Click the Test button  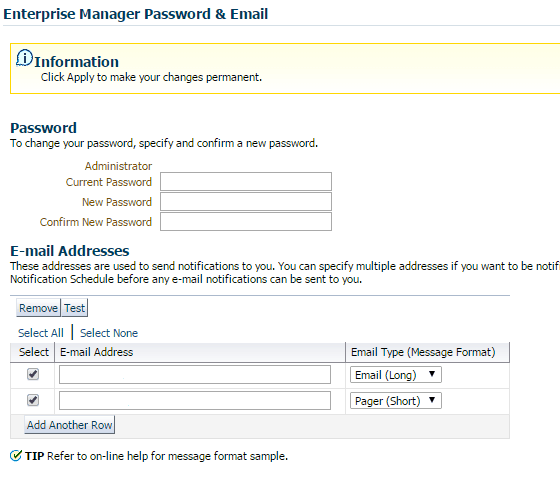point(75,308)
